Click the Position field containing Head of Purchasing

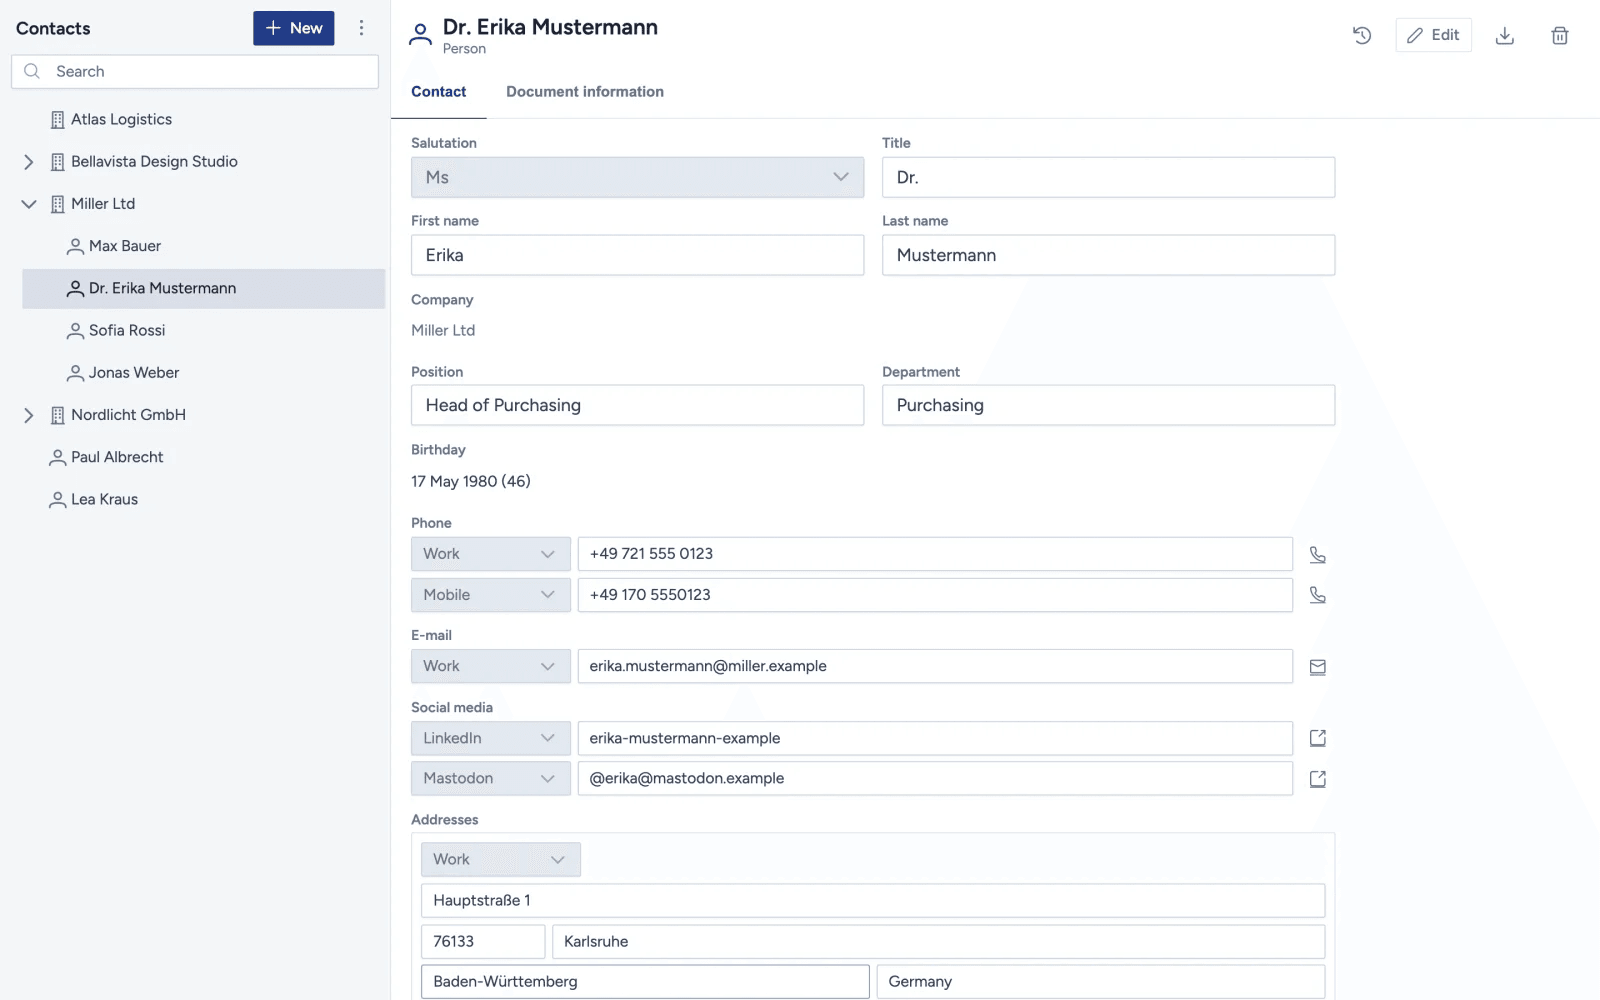[x=637, y=405]
